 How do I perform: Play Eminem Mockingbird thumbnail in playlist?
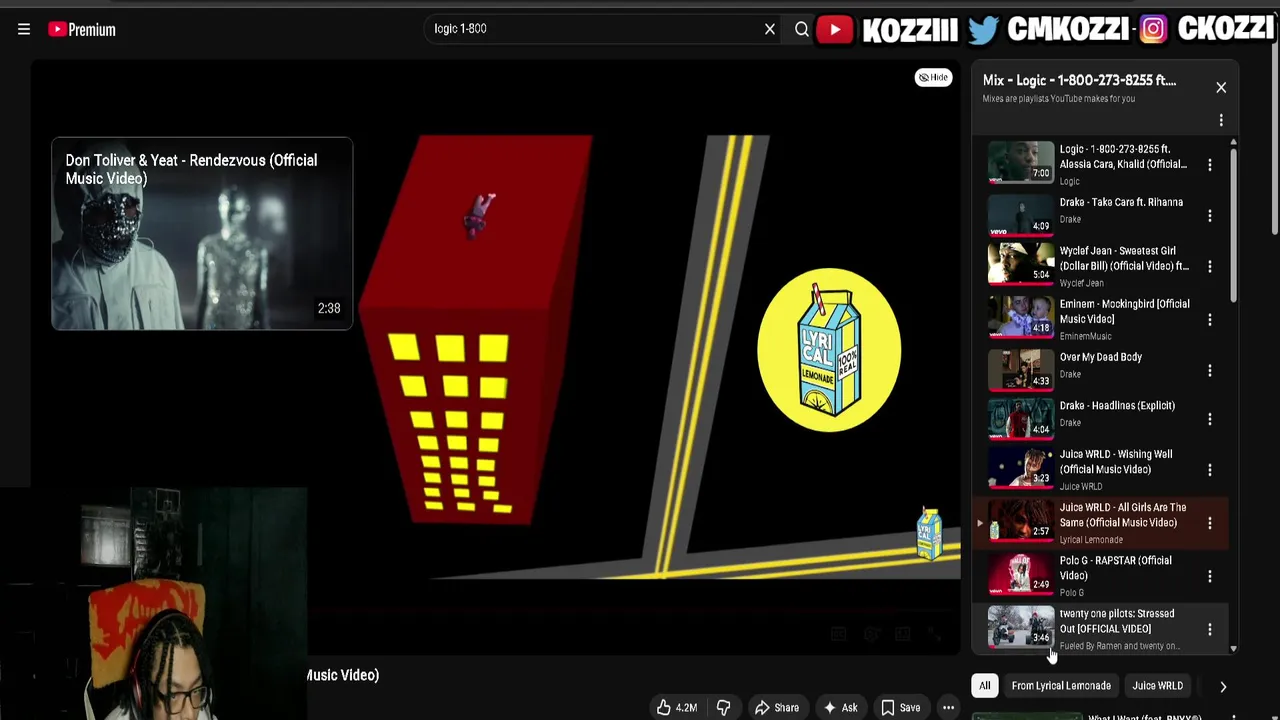pos(1021,318)
